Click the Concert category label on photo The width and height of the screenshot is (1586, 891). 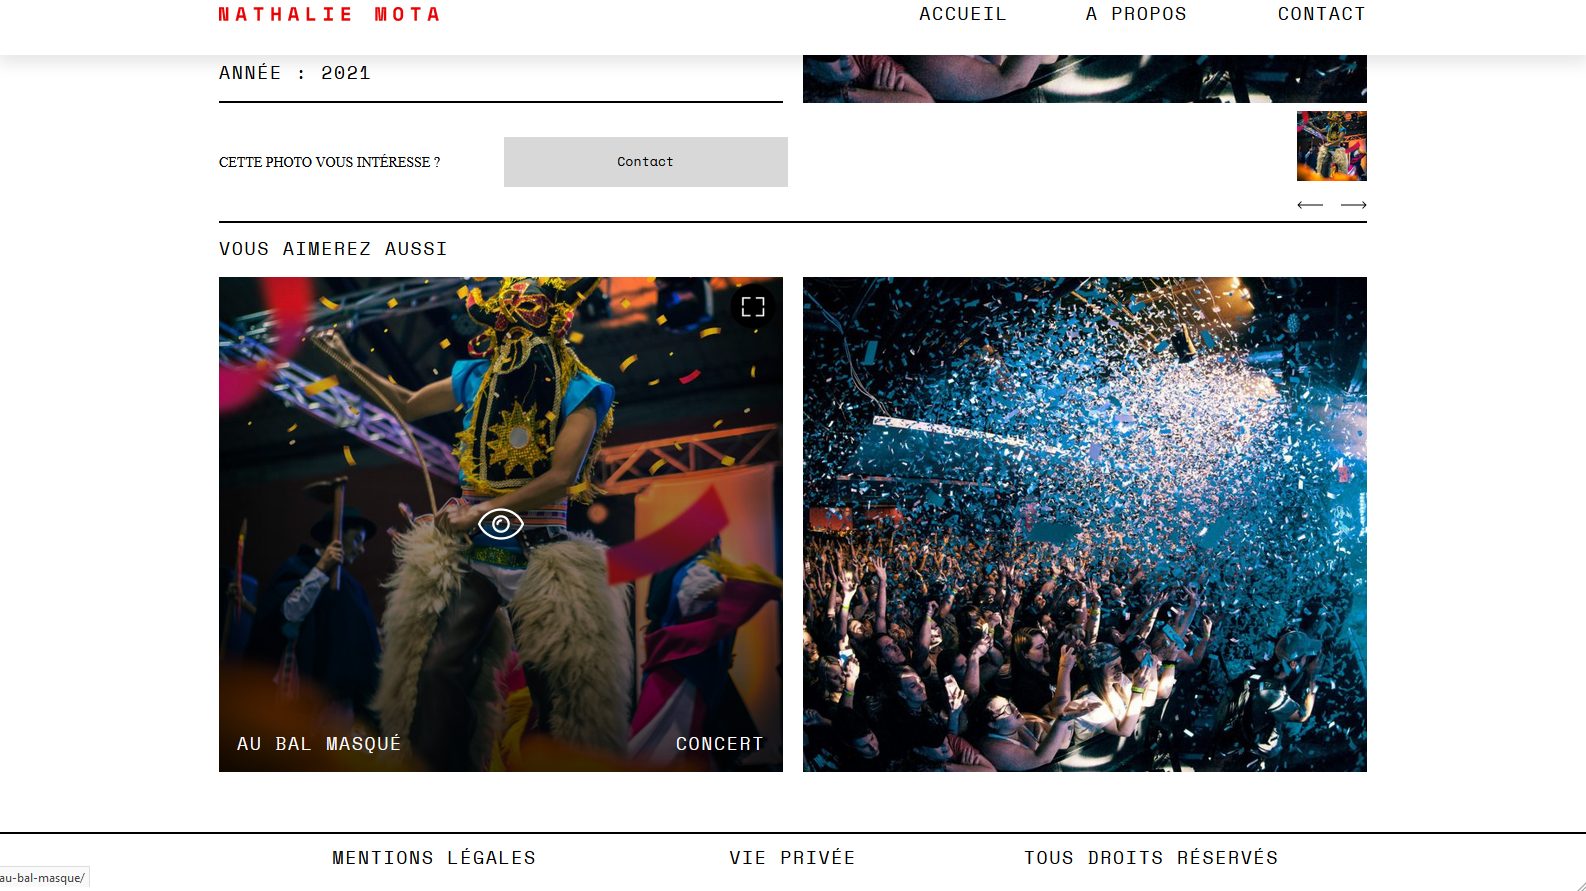(719, 744)
